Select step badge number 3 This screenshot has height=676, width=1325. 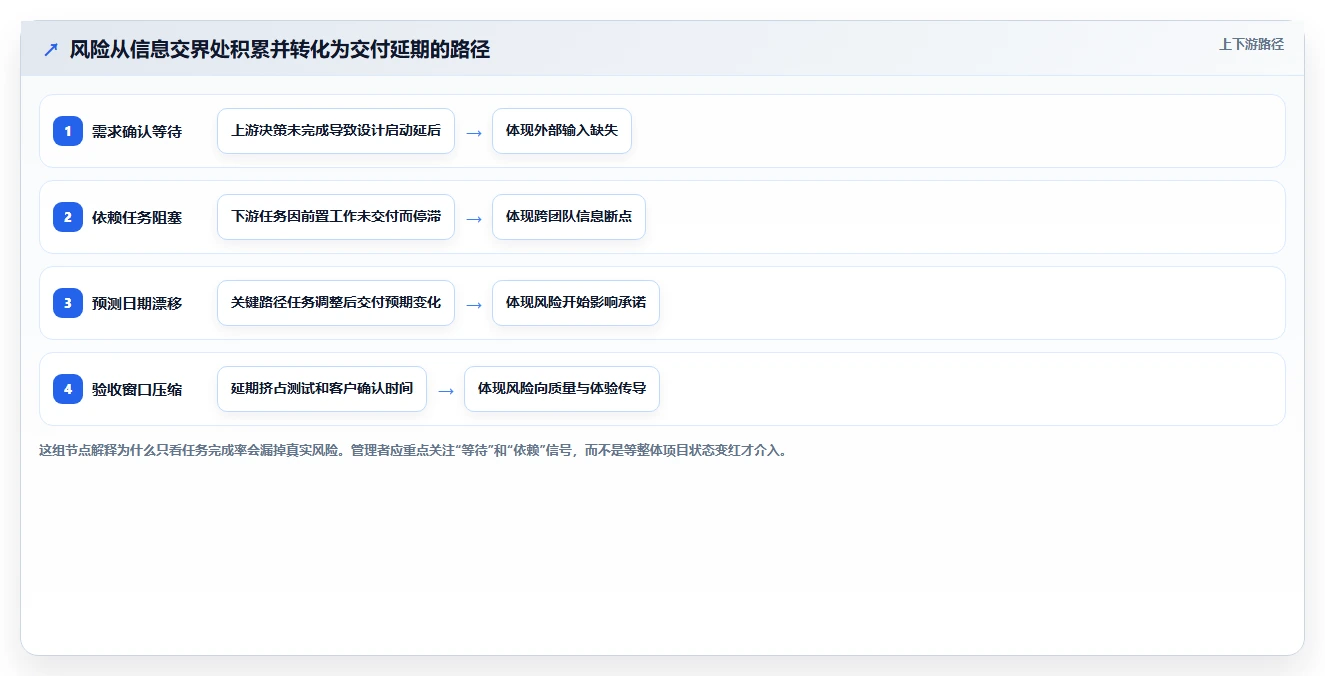click(x=68, y=303)
